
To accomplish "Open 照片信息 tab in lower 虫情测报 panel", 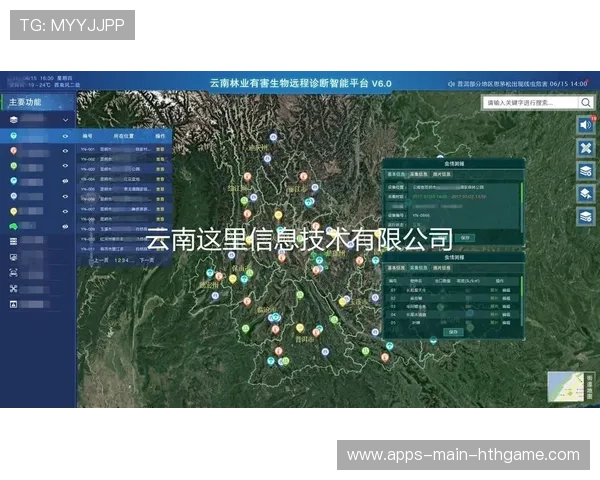I will click(x=442, y=268).
